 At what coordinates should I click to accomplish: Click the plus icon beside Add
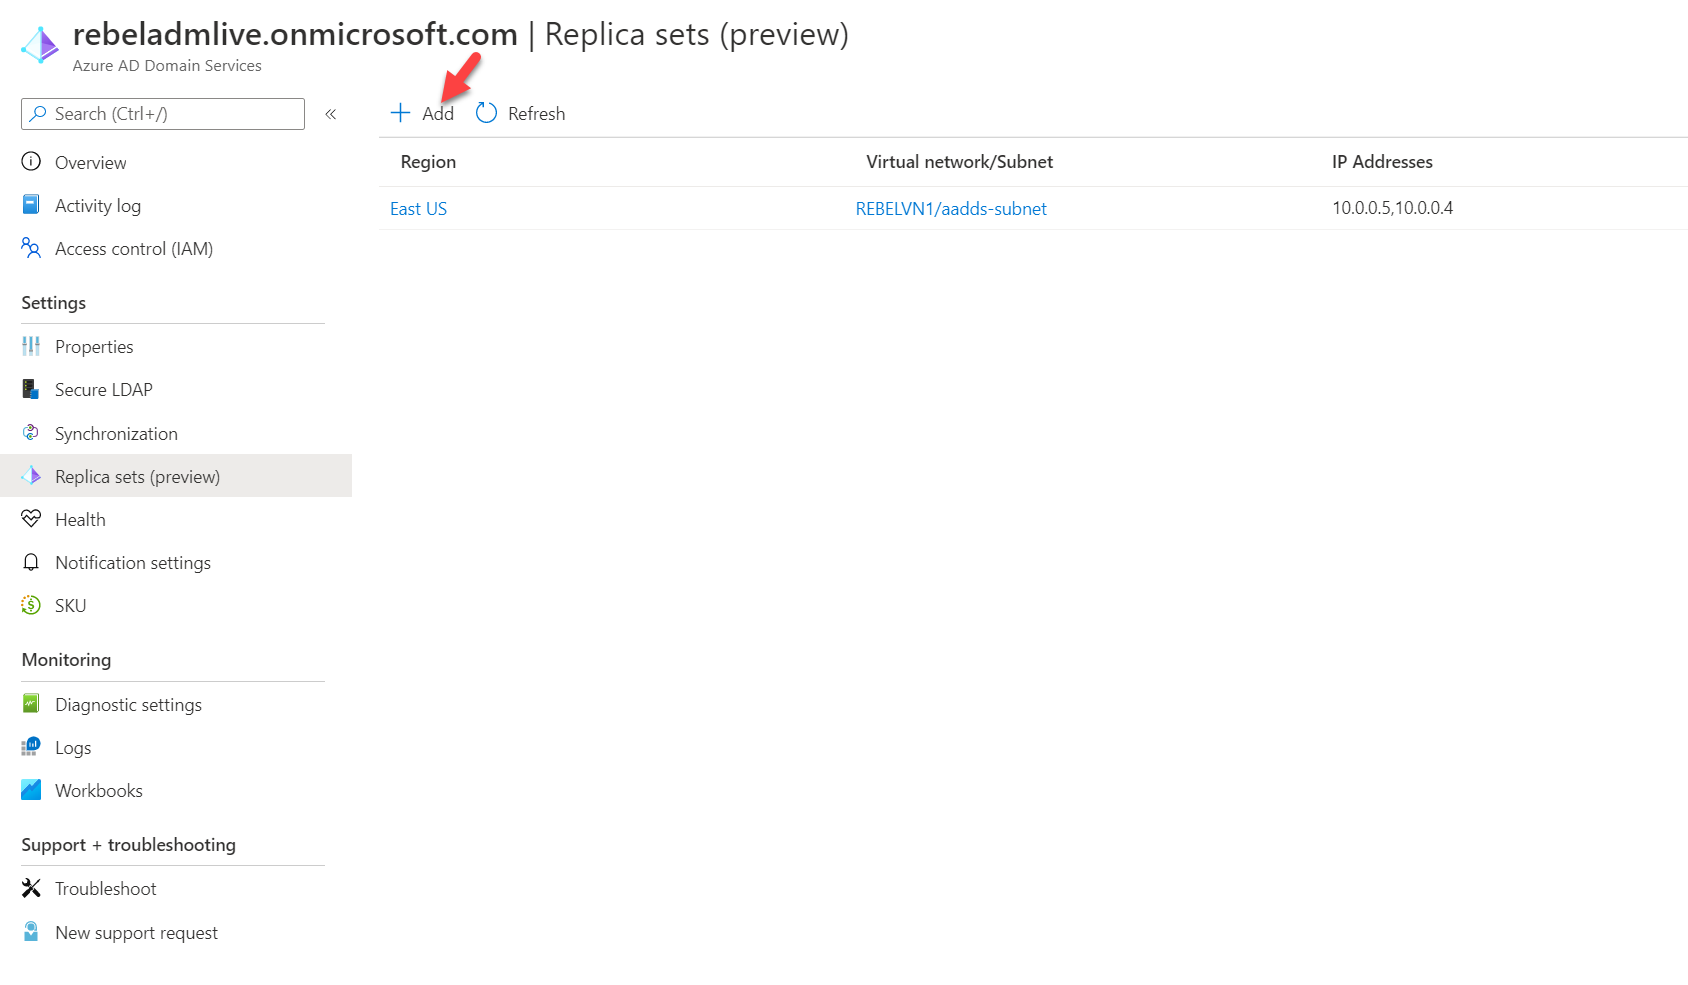(400, 113)
